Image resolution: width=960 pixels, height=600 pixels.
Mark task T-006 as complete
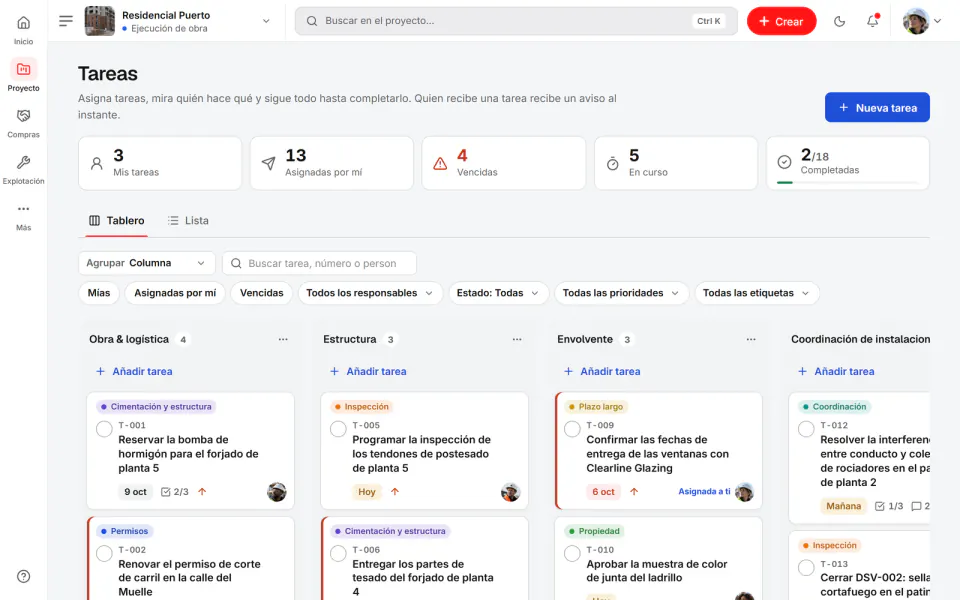click(x=338, y=553)
